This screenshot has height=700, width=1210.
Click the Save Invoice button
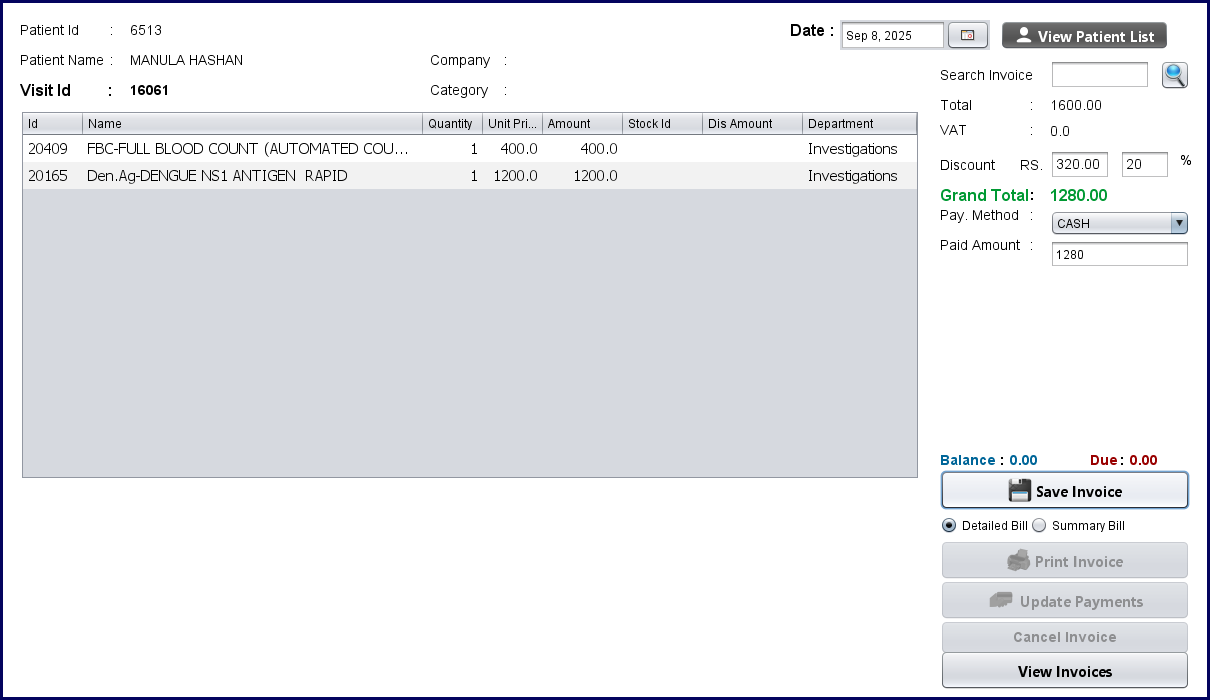[x=1064, y=491]
